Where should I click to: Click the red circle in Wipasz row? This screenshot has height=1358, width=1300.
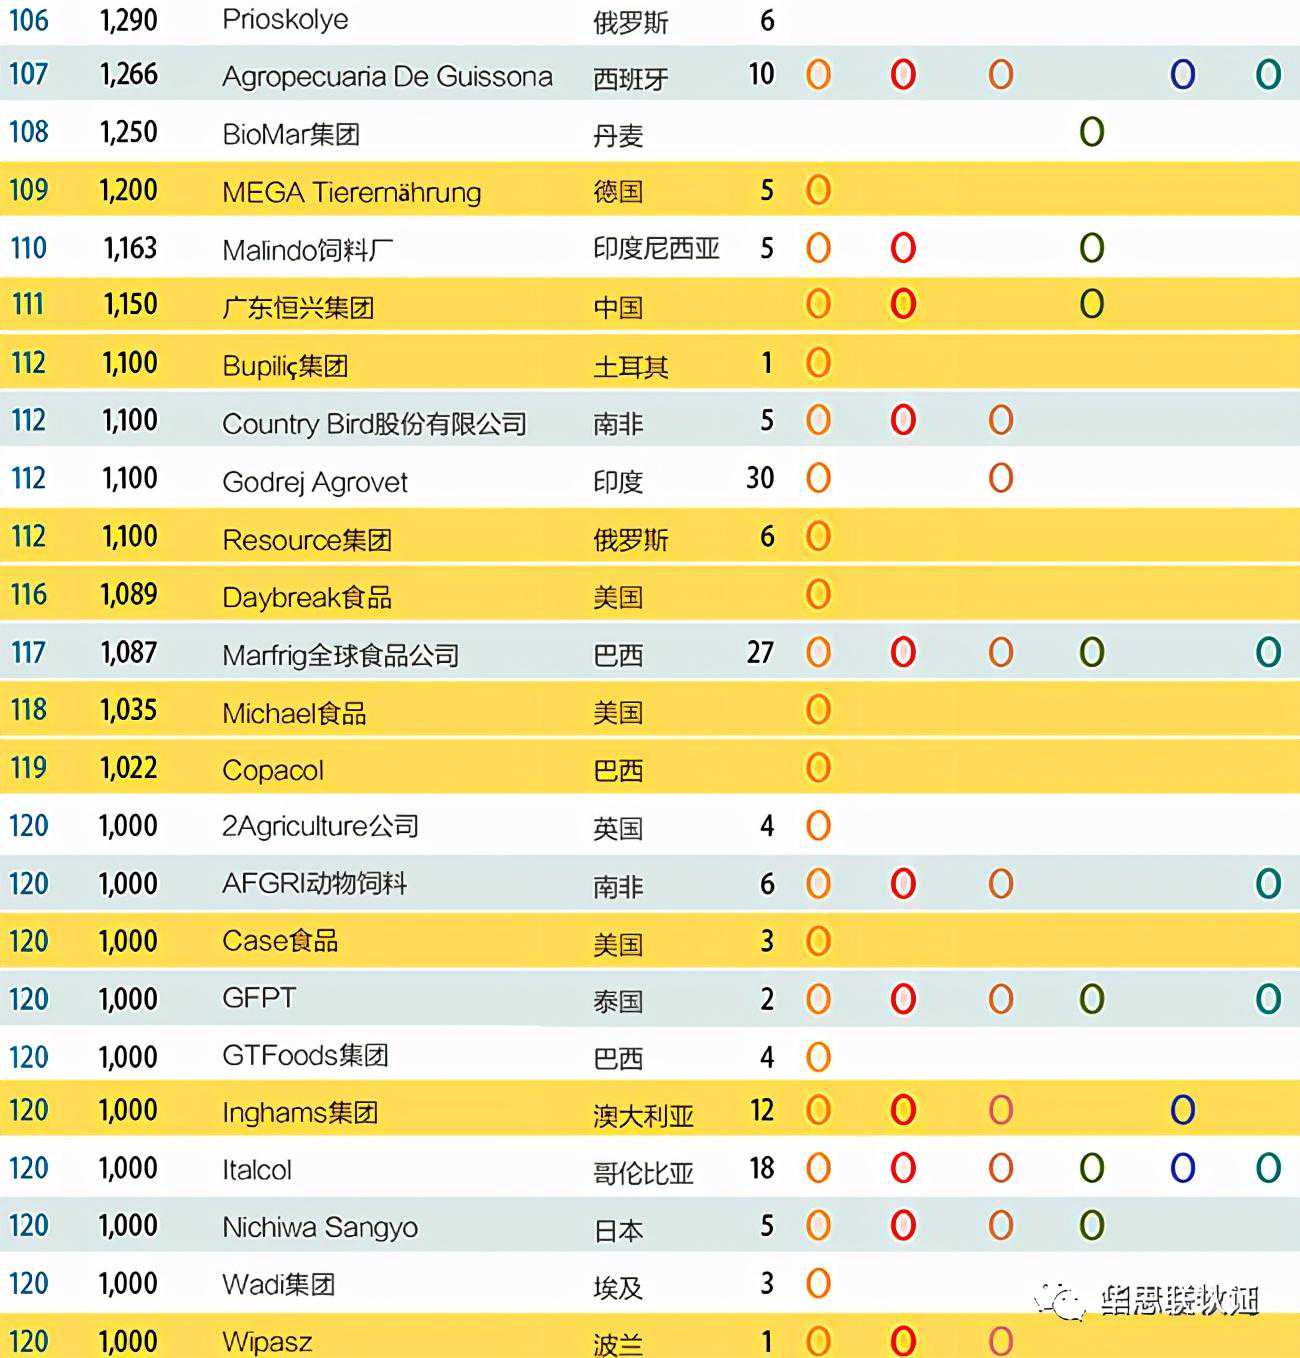903,1340
